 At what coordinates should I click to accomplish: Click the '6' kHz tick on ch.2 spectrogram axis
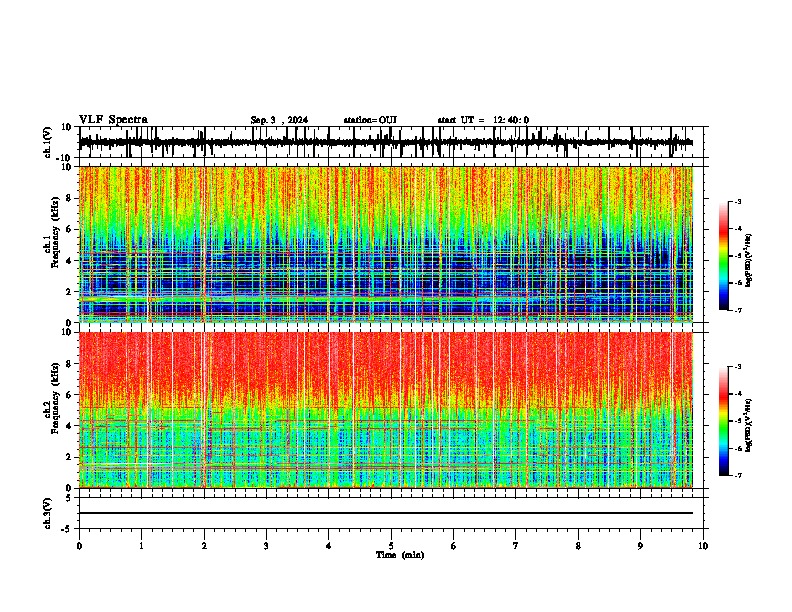point(69,395)
